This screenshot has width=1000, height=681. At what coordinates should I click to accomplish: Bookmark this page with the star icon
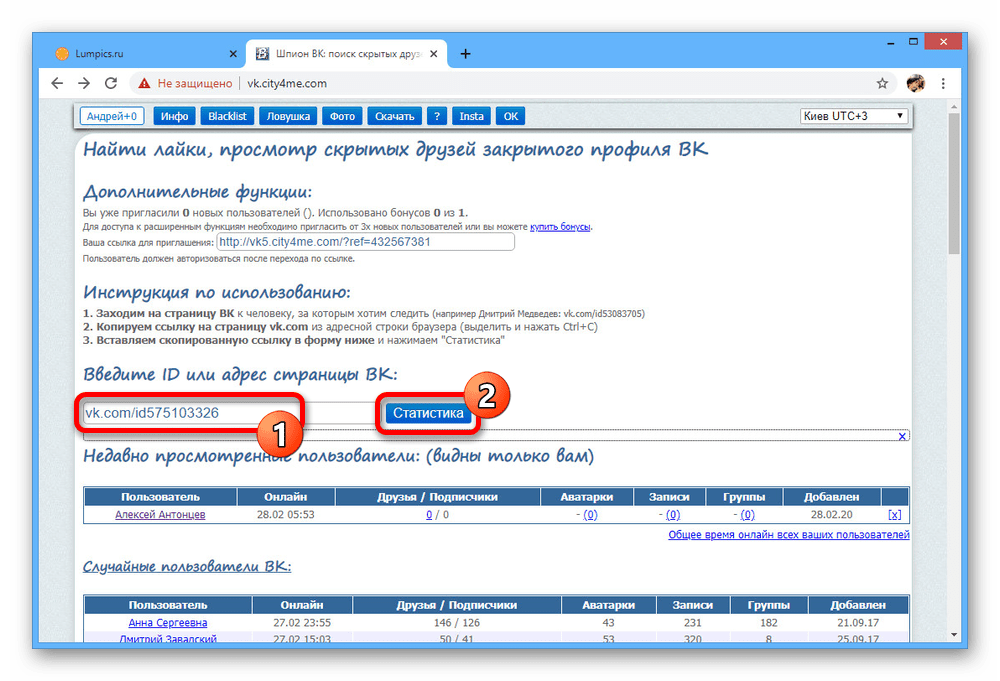pos(882,83)
